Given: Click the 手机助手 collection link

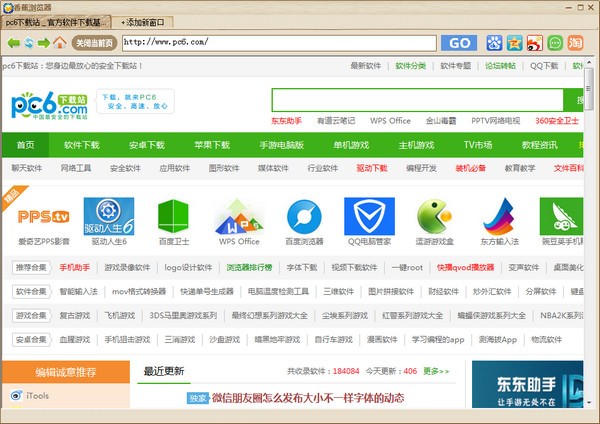Looking at the screenshot, I should click(75, 267).
